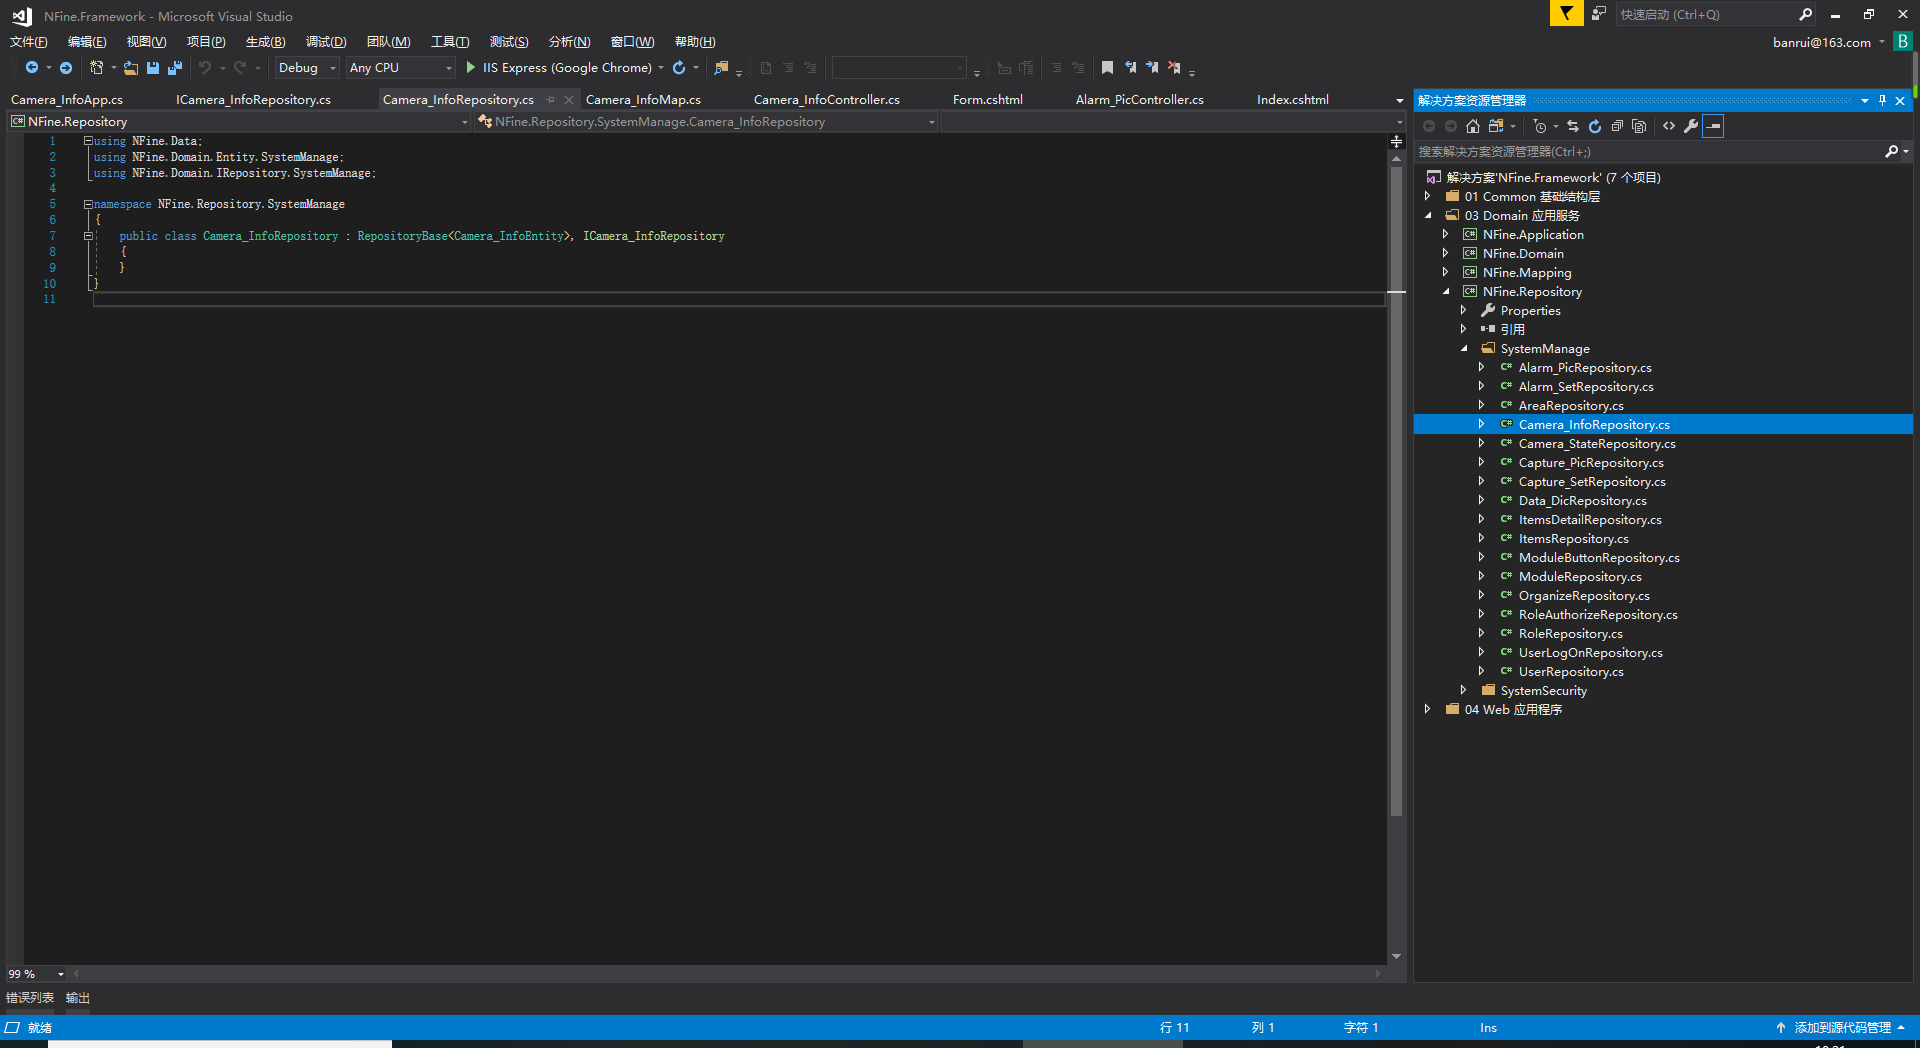
Task: Click the blue Refresh browser icon in toolbar
Action: point(679,68)
